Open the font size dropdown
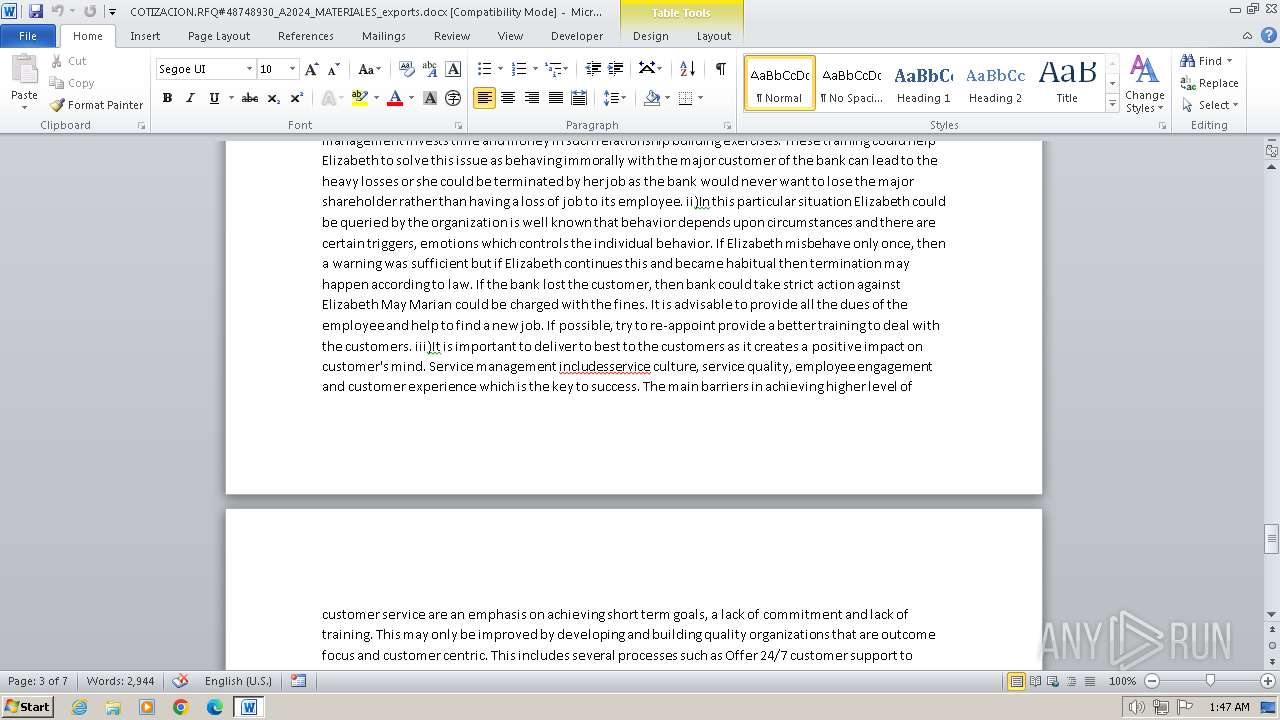This screenshot has width=1280, height=720. tap(292, 69)
